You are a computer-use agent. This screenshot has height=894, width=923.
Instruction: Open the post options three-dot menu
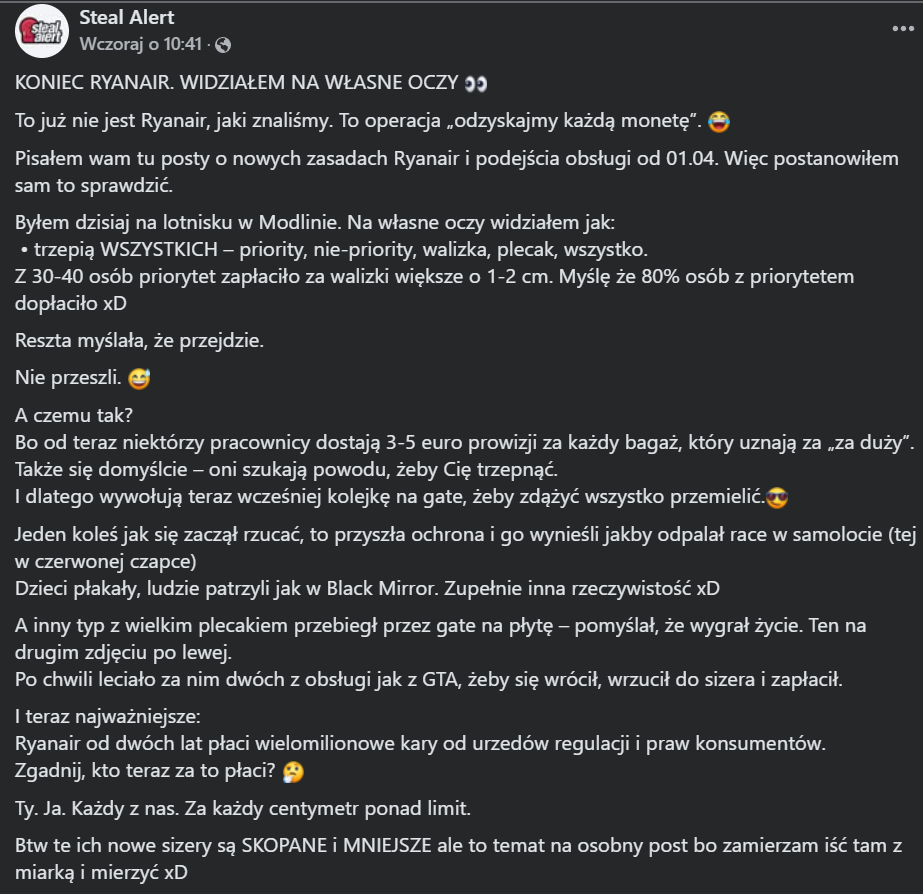tap(902, 28)
